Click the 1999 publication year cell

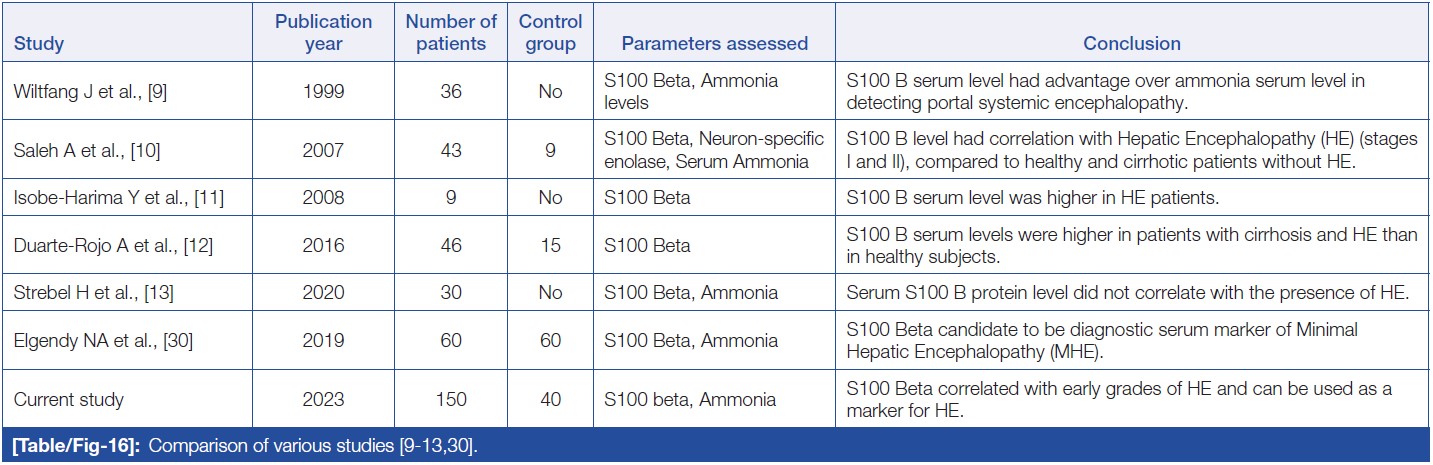323,92
